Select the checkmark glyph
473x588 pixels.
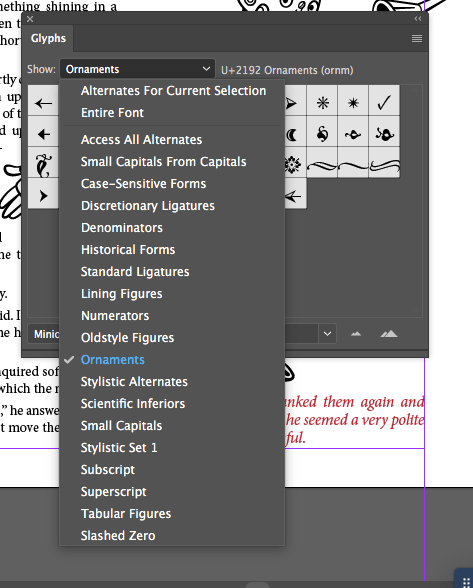click(x=384, y=103)
